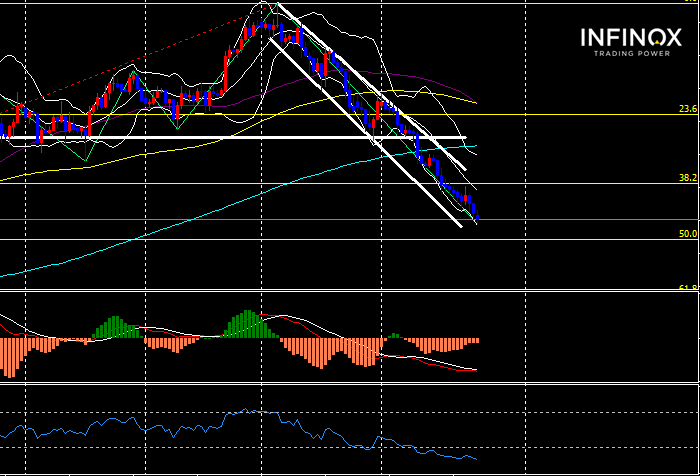
Task: Click the 23.6 Fibonacci level label
Action: pos(688,109)
